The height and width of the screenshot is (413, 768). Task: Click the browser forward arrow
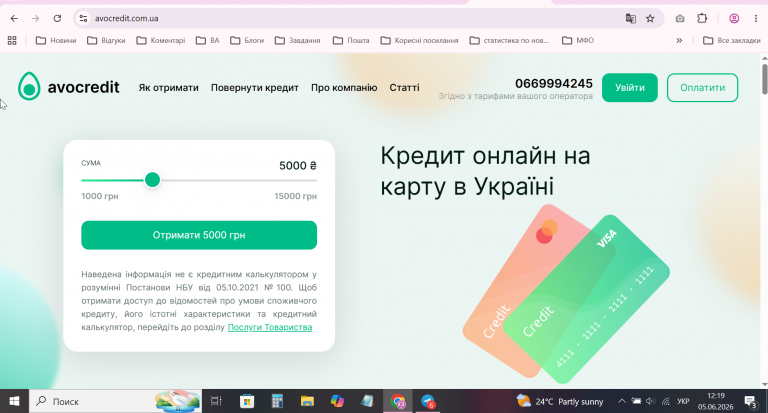(35, 19)
